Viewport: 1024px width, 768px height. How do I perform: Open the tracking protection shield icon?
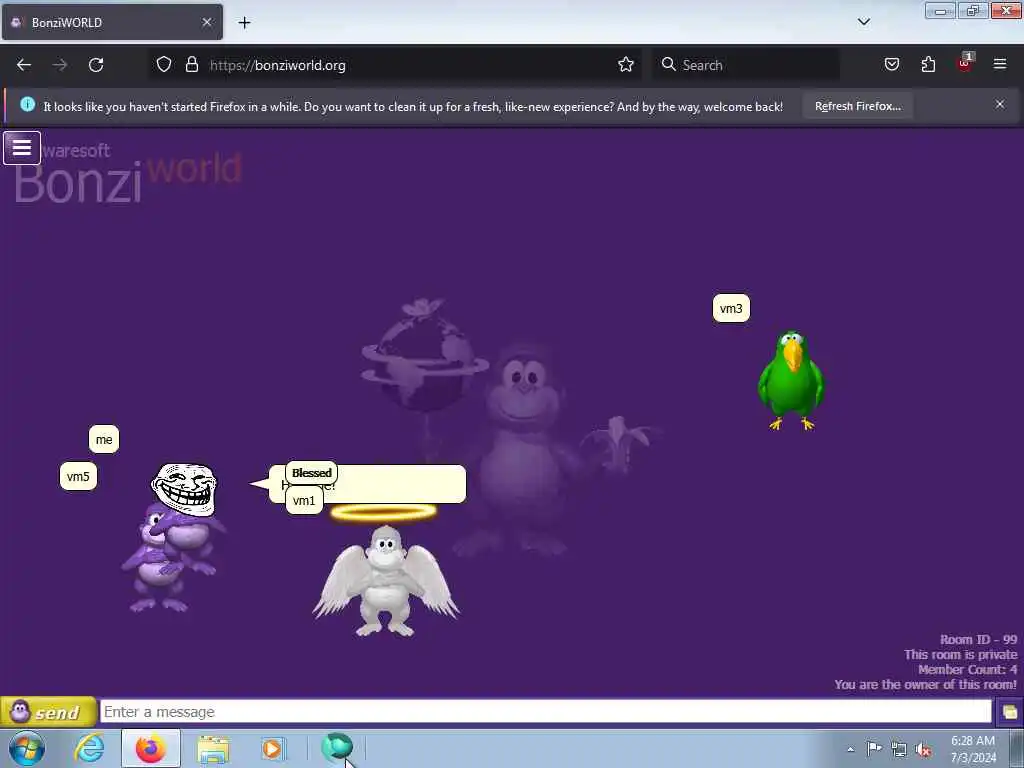pos(164,65)
